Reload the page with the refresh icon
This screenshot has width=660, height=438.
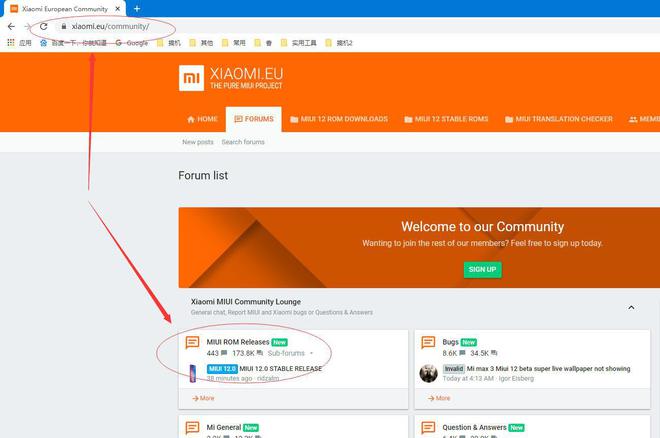click(44, 26)
